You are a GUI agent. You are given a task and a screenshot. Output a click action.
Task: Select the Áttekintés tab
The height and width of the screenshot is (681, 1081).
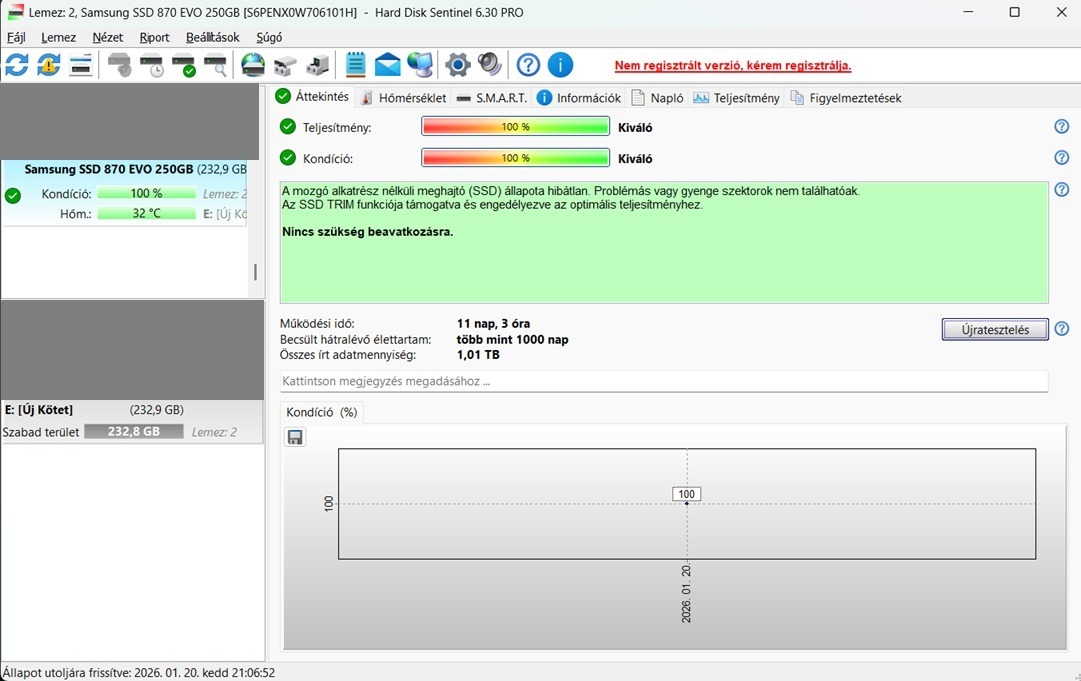[x=312, y=96]
